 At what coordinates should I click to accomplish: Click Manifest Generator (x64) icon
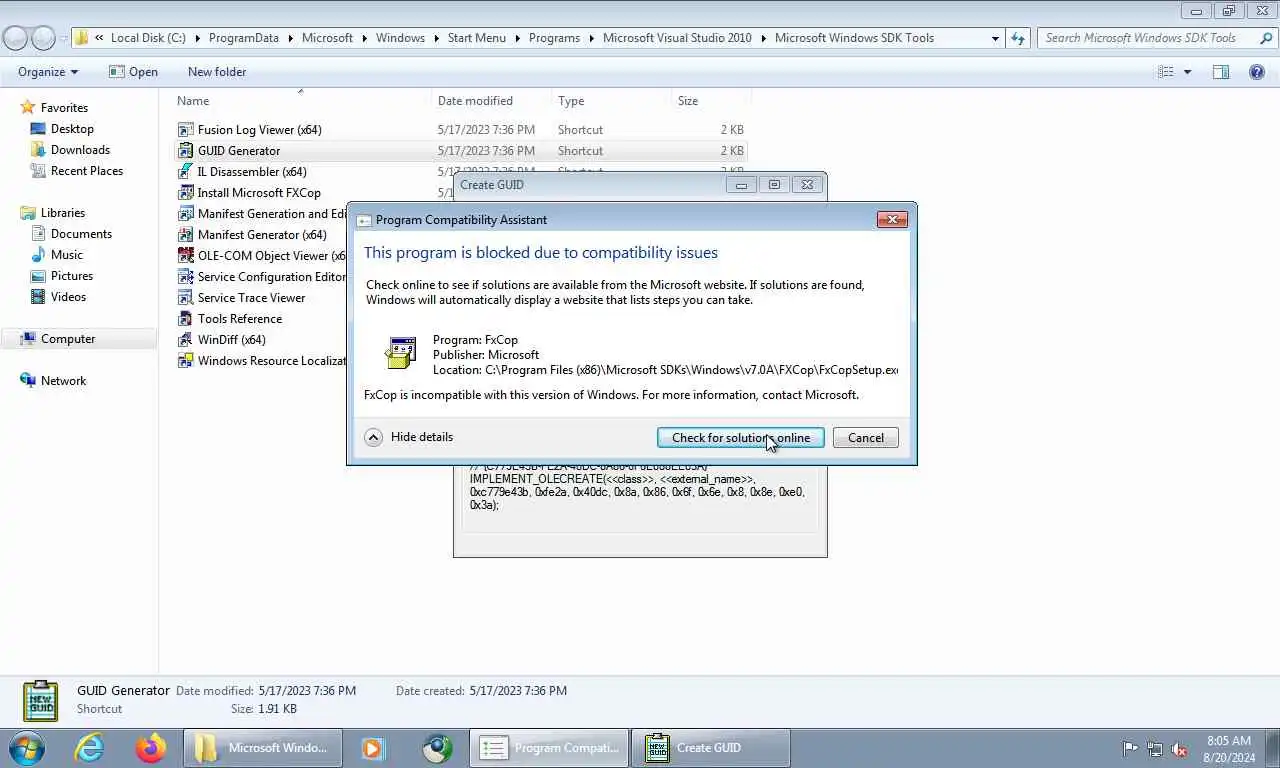click(x=185, y=235)
